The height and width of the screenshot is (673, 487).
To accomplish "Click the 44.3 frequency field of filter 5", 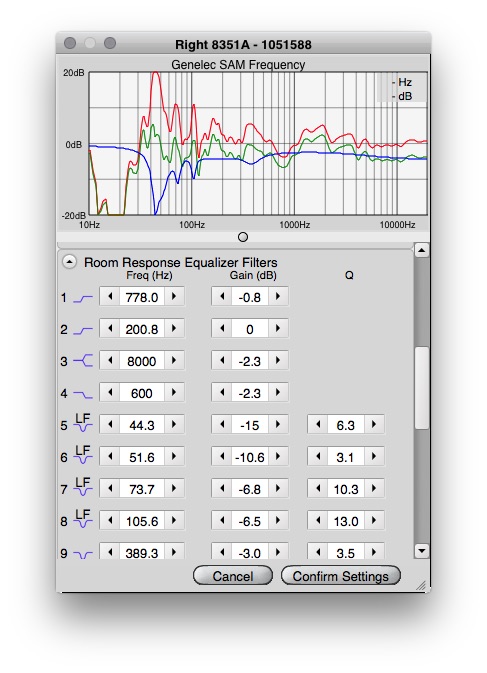I will click(x=142, y=425).
